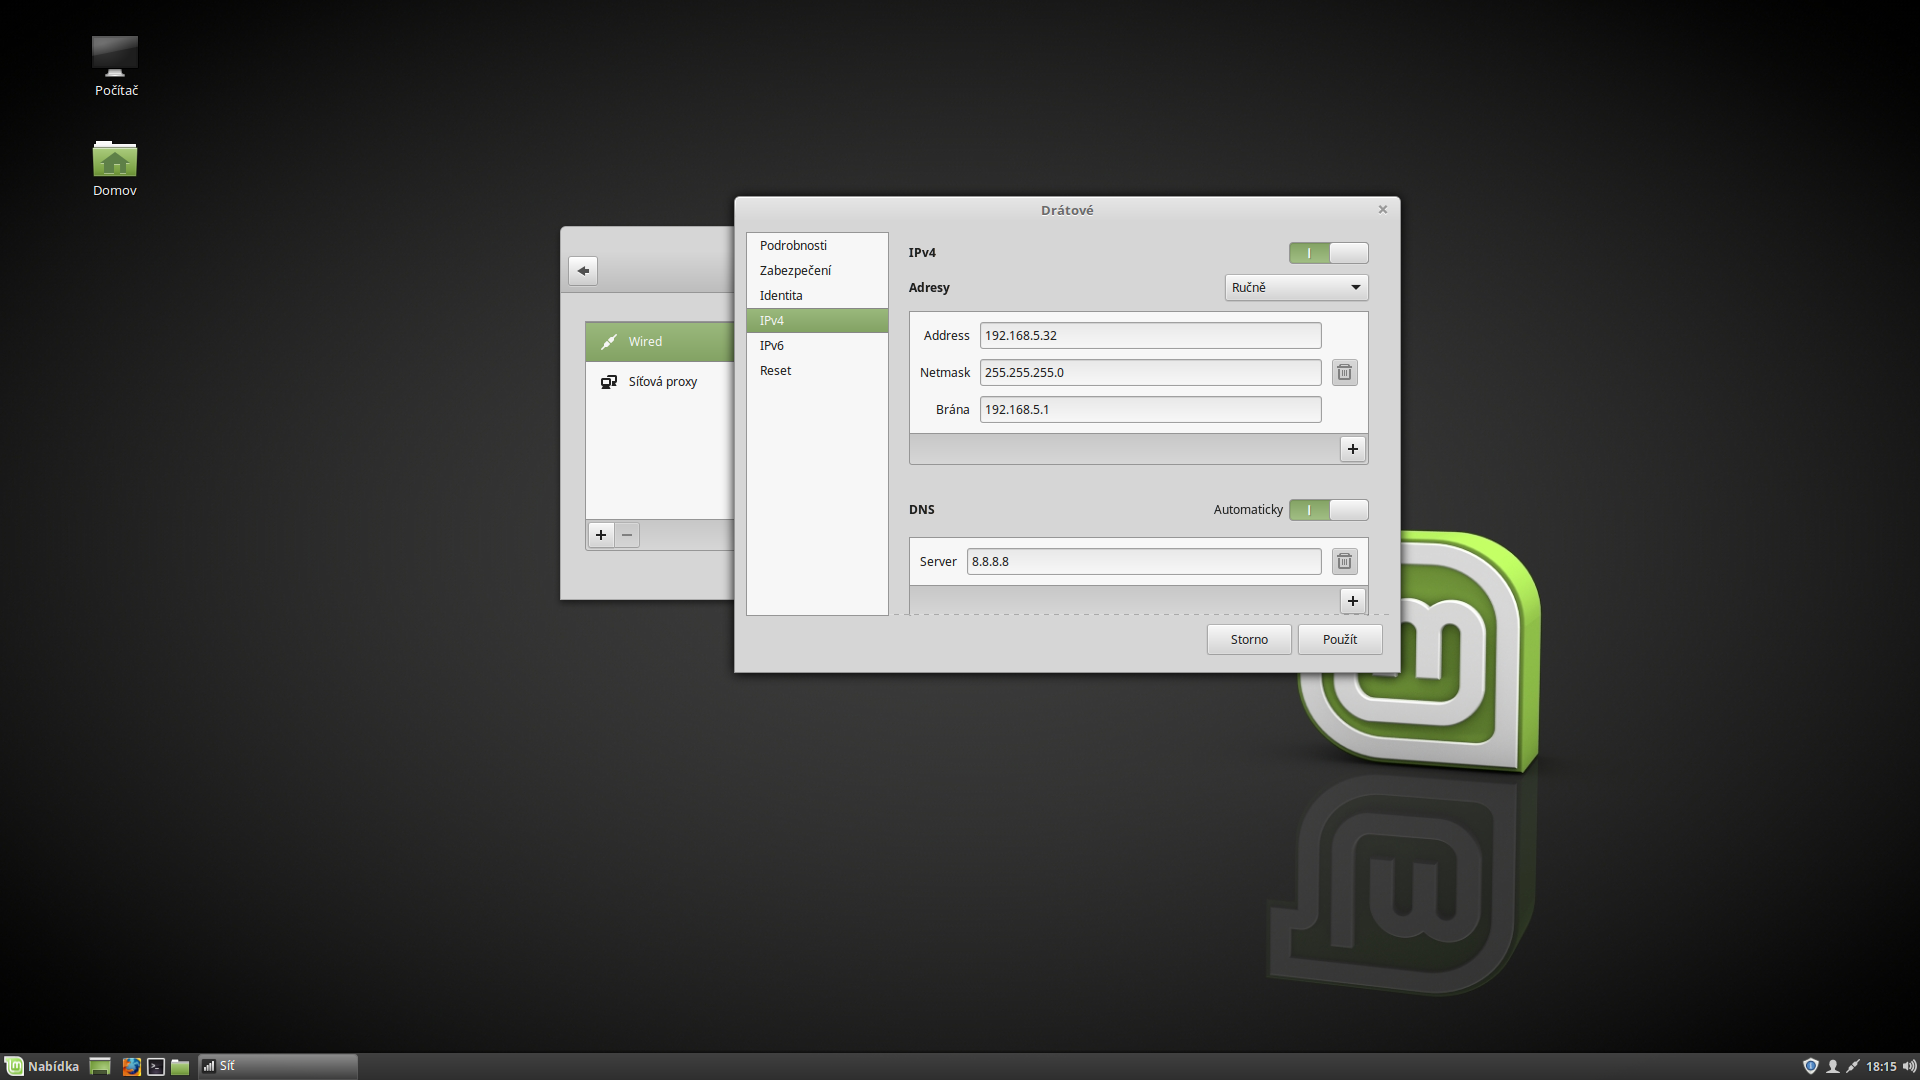
Task: Toggle the Automaticky DNS switch
Action: point(1328,510)
